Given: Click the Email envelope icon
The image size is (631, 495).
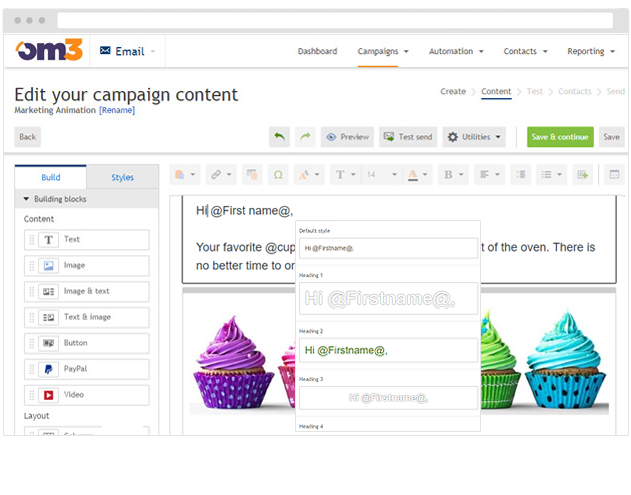Looking at the screenshot, I should point(105,50).
